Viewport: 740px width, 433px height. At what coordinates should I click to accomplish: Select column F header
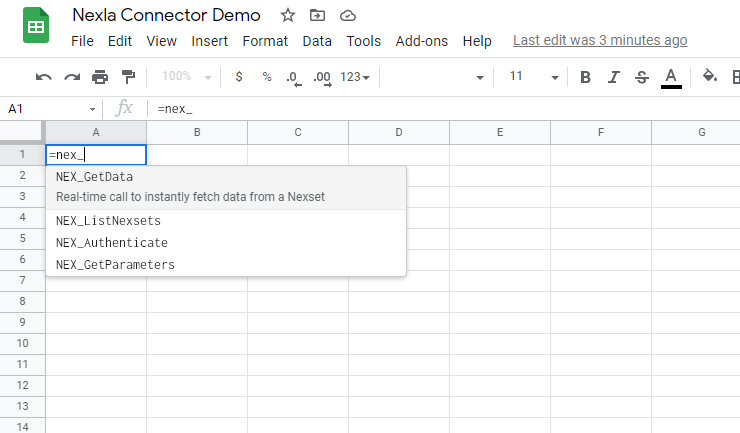(601, 133)
